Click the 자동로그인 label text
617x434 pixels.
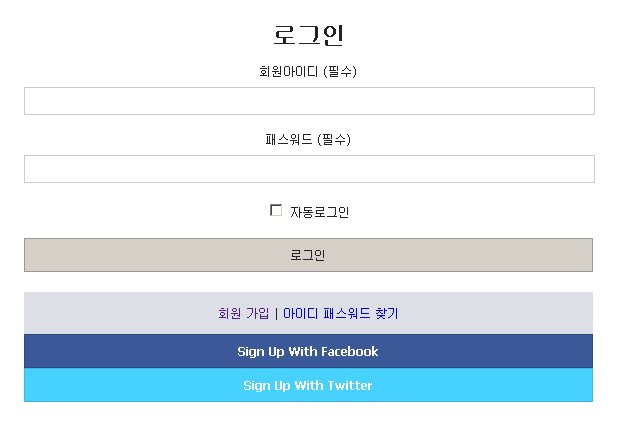click(320, 212)
